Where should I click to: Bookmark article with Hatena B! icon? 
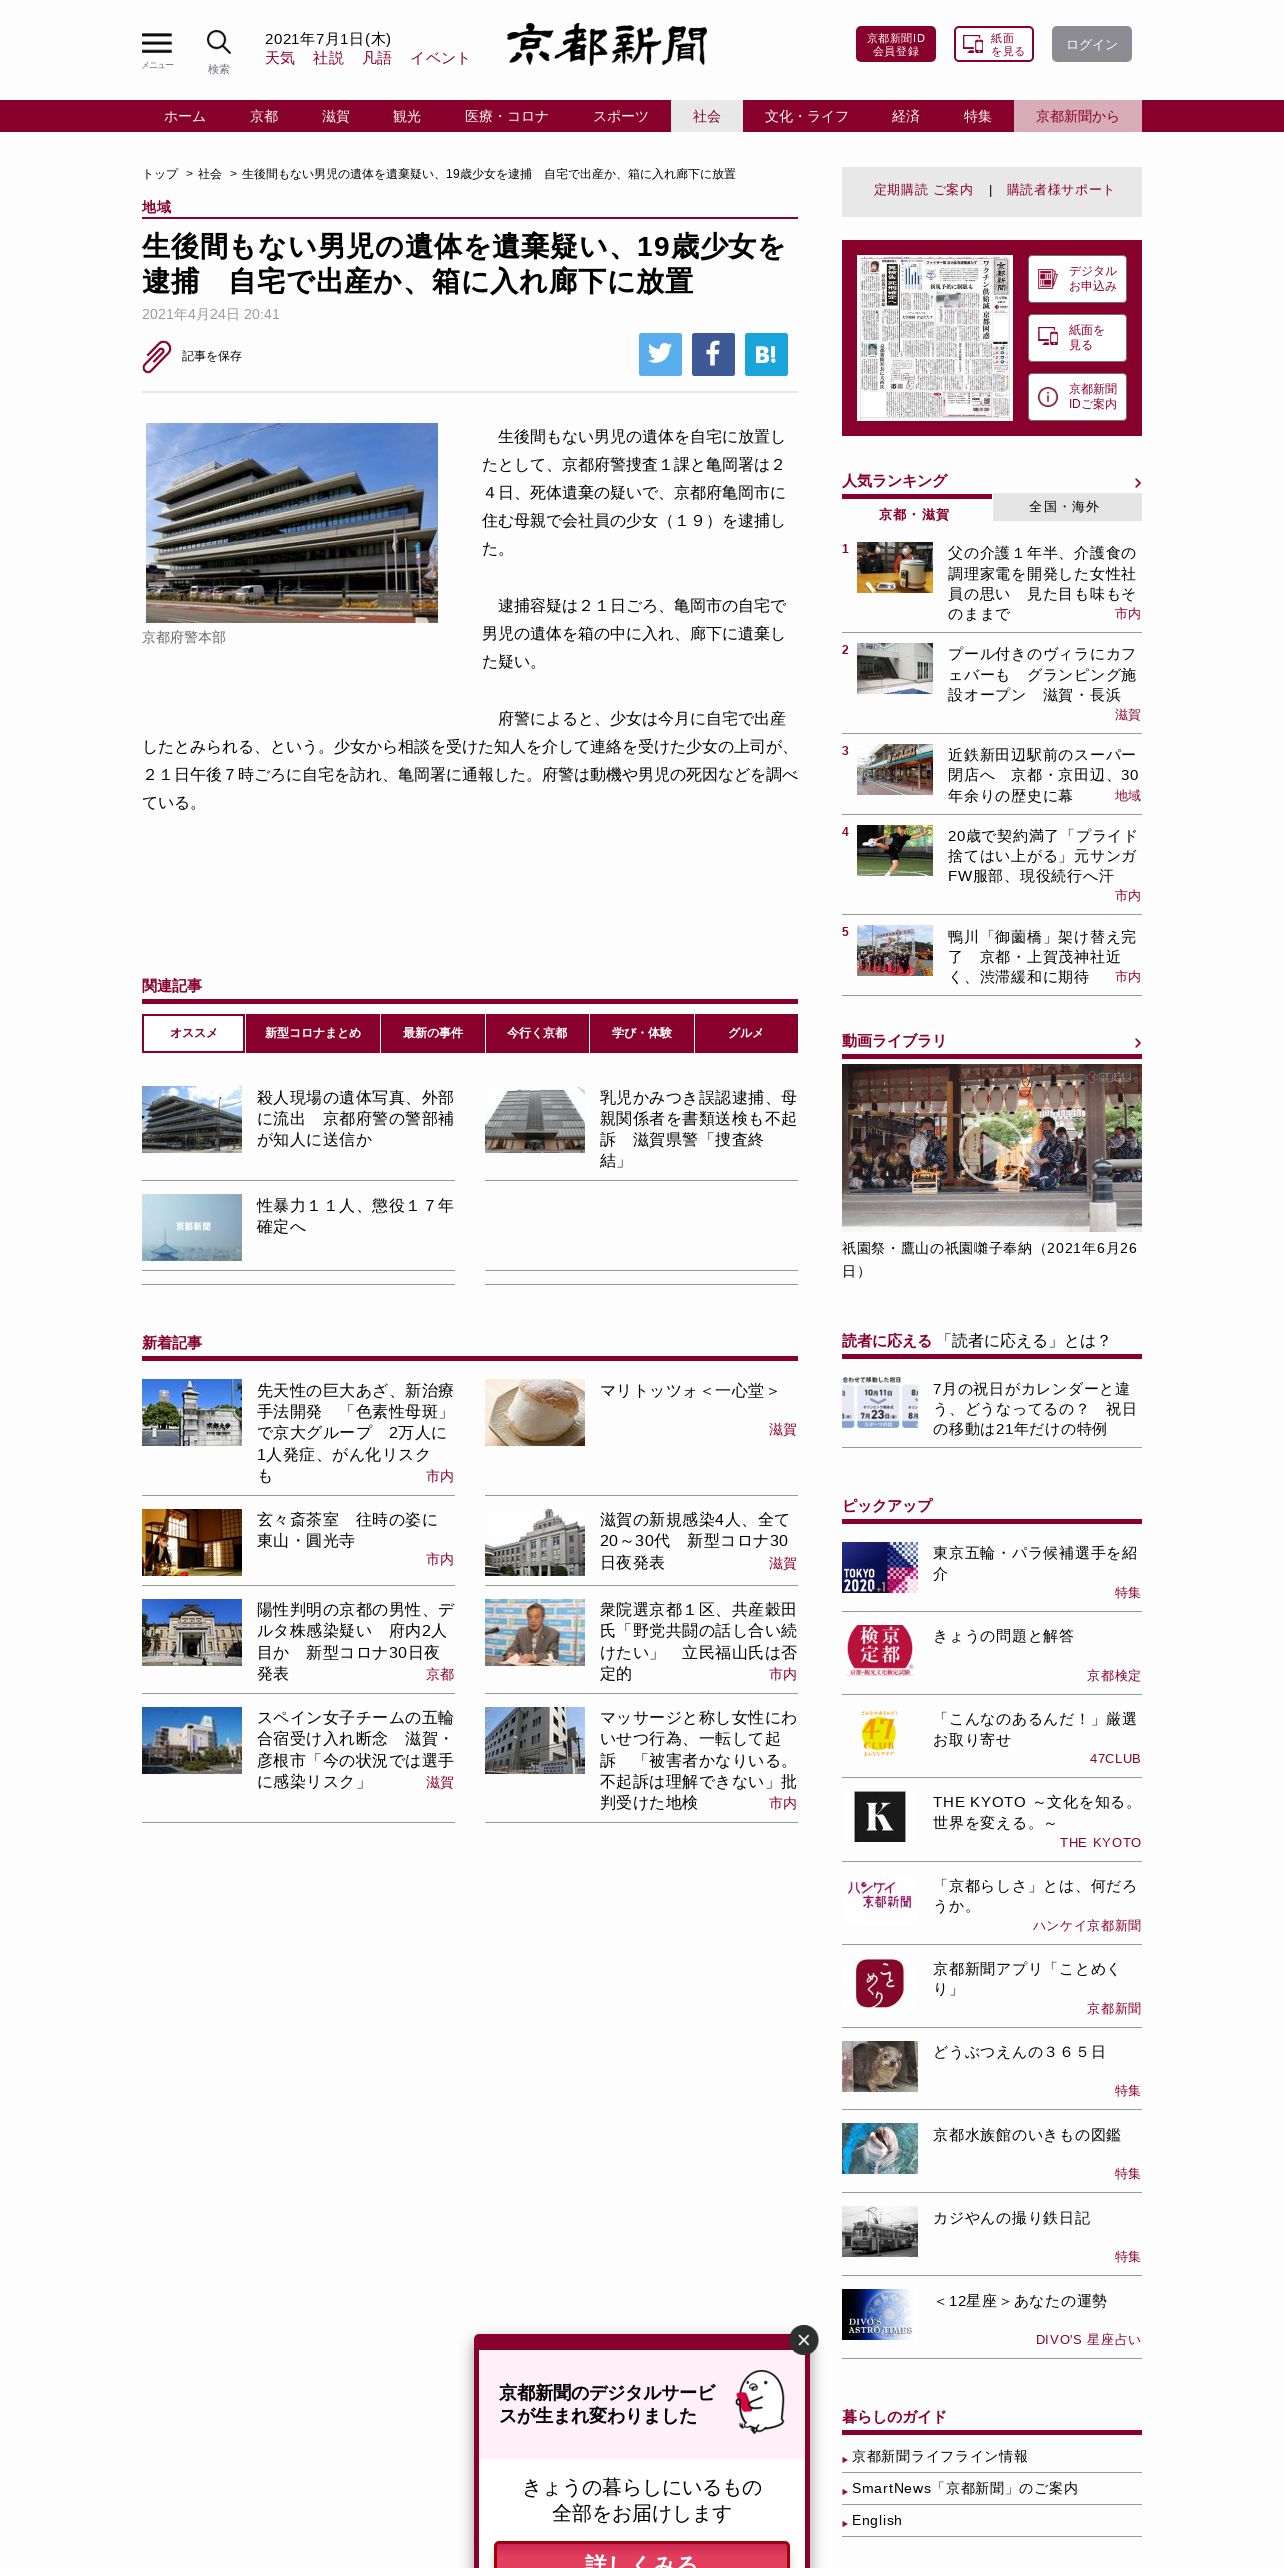tap(766, 354)
